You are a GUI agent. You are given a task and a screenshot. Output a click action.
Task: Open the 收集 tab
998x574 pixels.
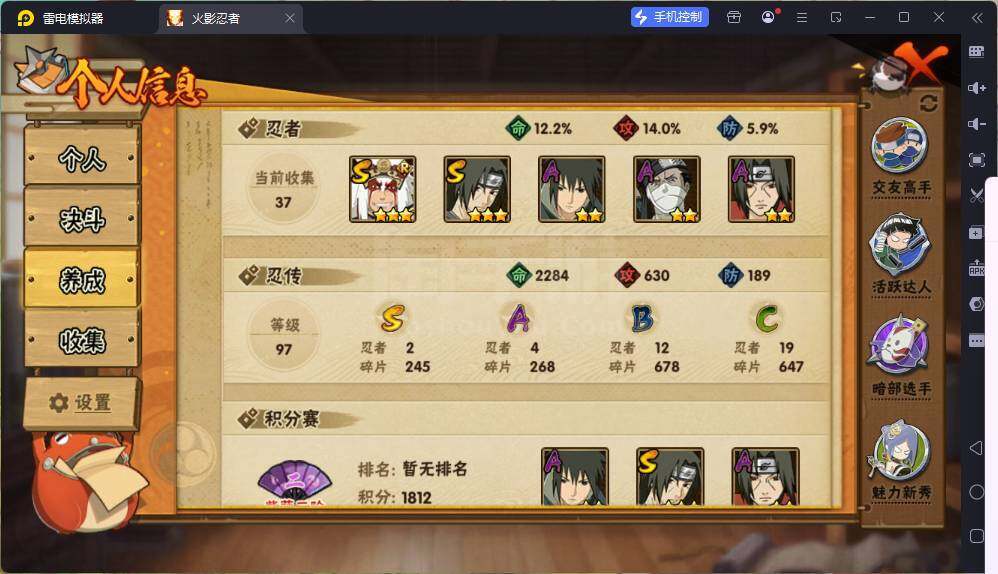tap(82, 340)
